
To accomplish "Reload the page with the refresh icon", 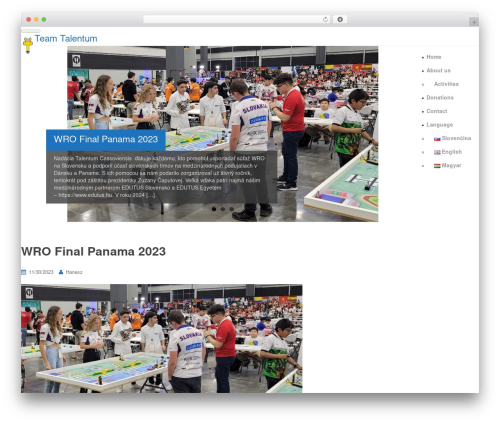I will pyautogui.click(x=325, y=19).
